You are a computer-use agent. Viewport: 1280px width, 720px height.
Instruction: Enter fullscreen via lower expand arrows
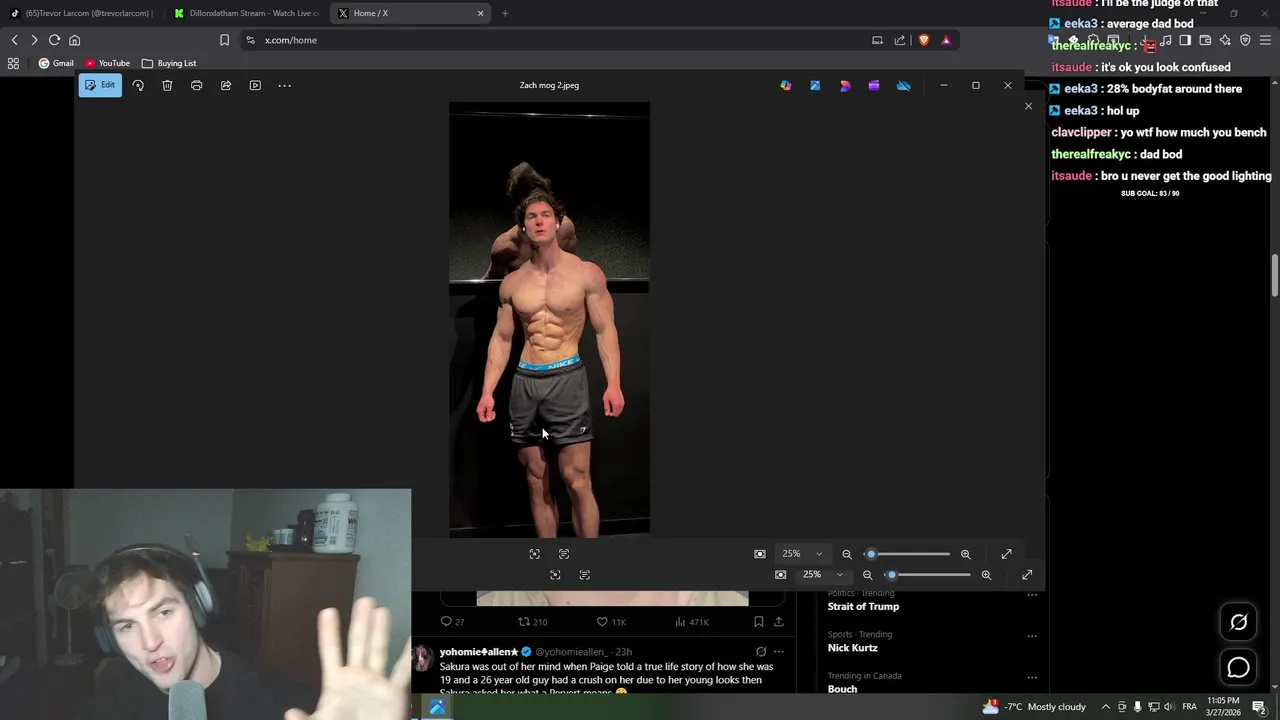pyautogui.click(x=1027, y=575)
